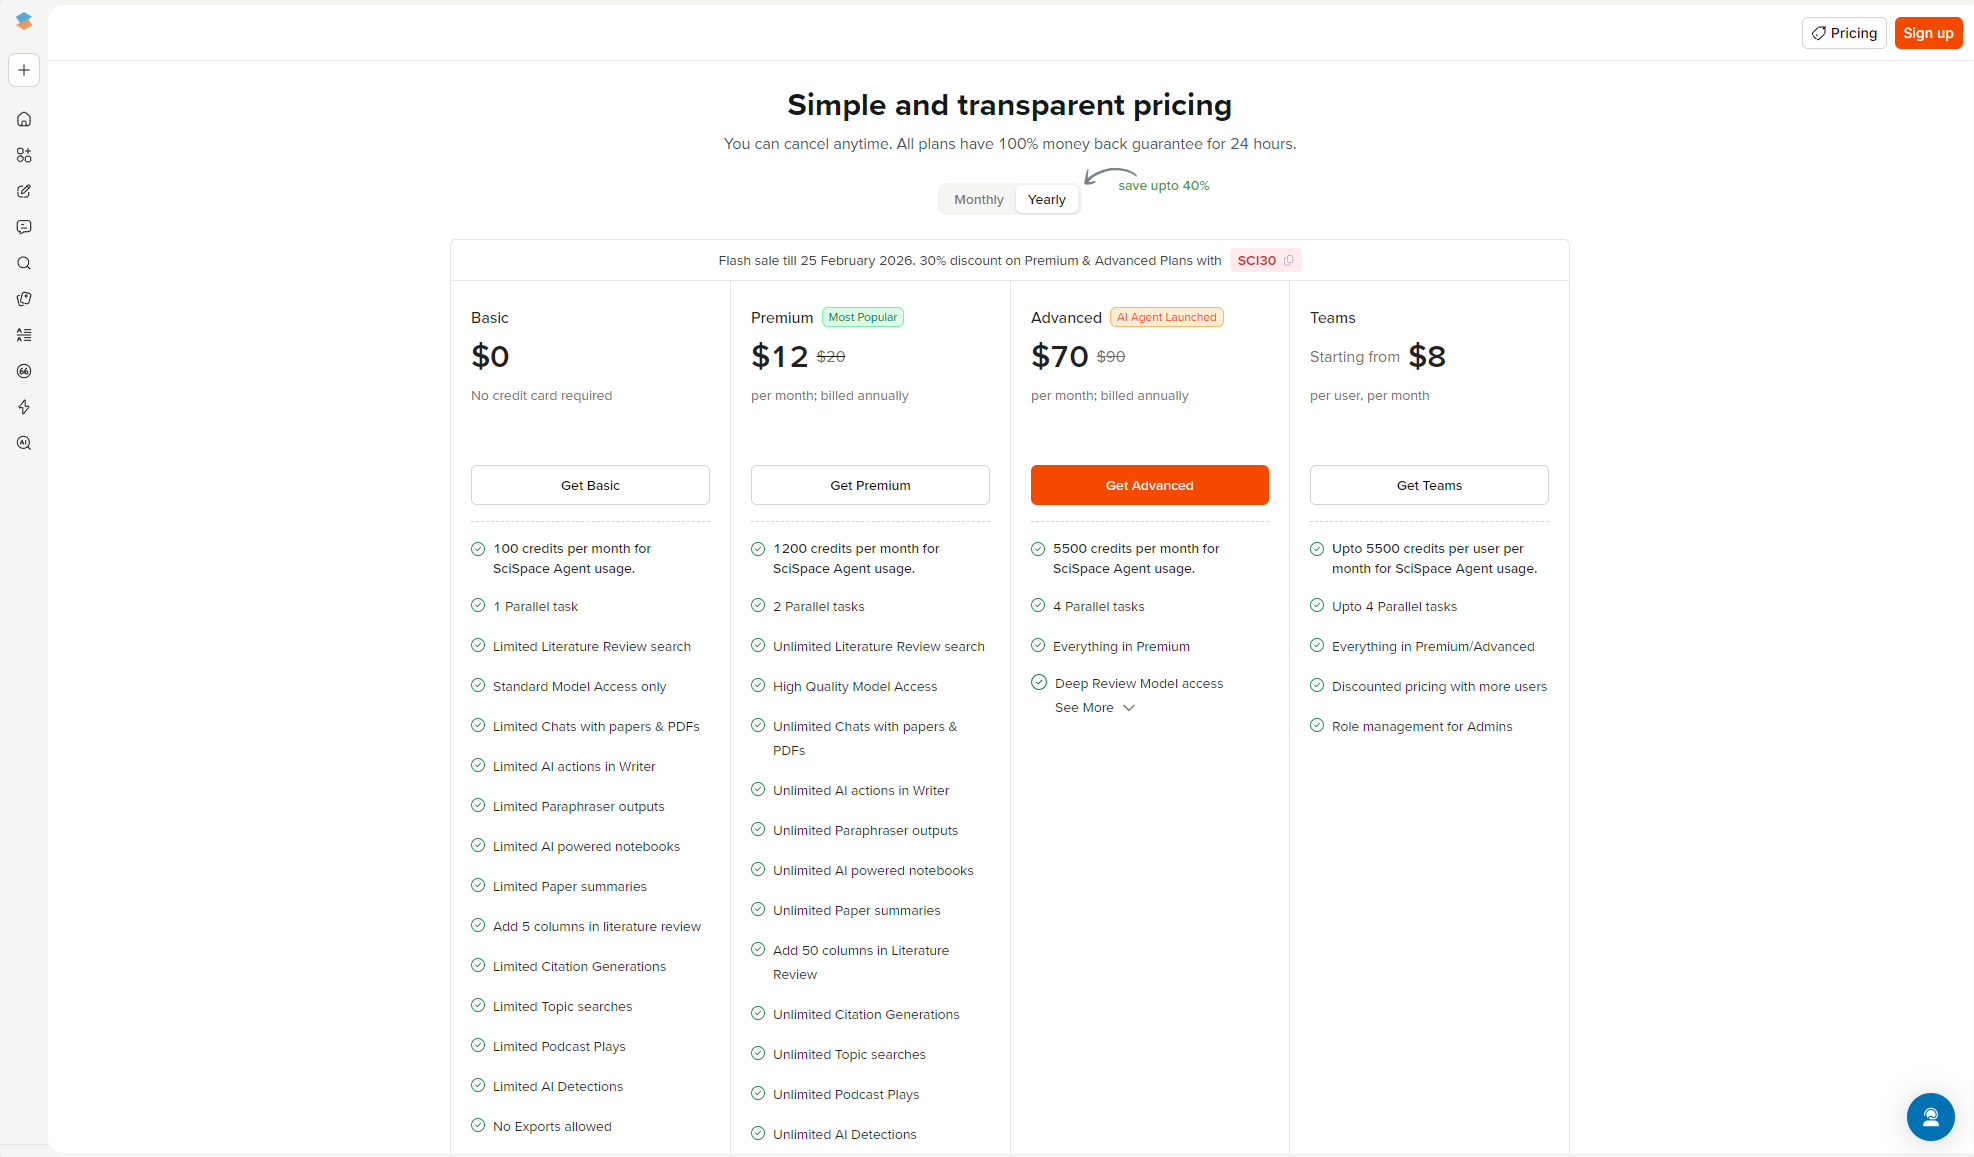Open the magnifier search icon in sidebar
The image size is (1974, 1157).
[x=24, y=263]
